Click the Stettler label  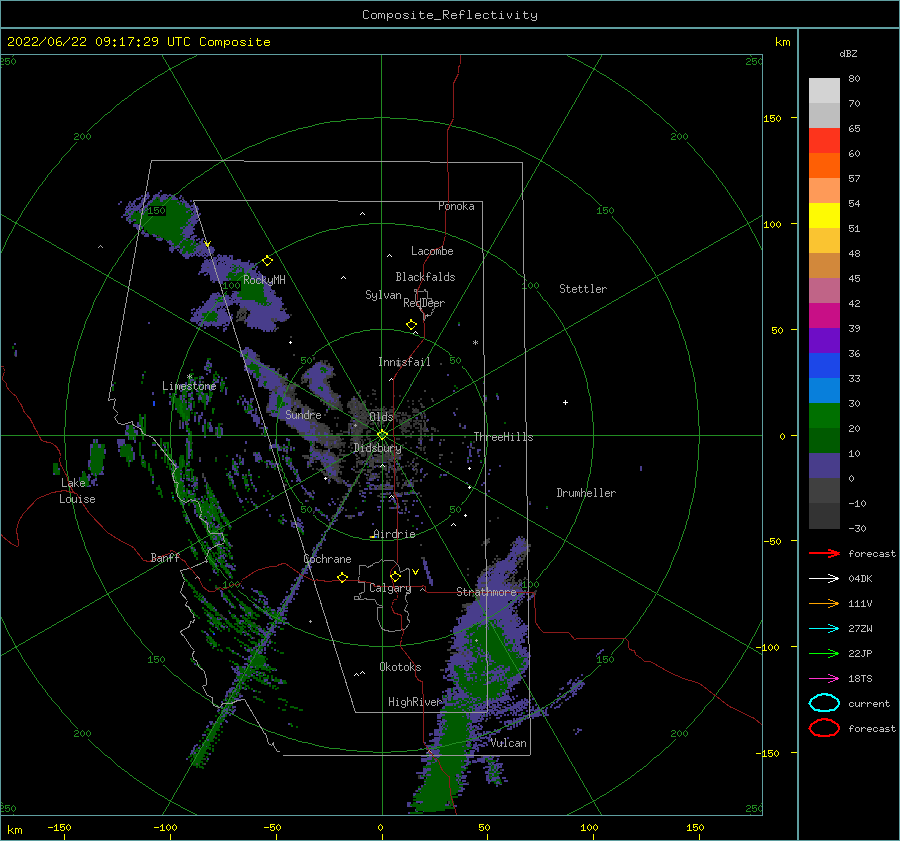(583, 289)
